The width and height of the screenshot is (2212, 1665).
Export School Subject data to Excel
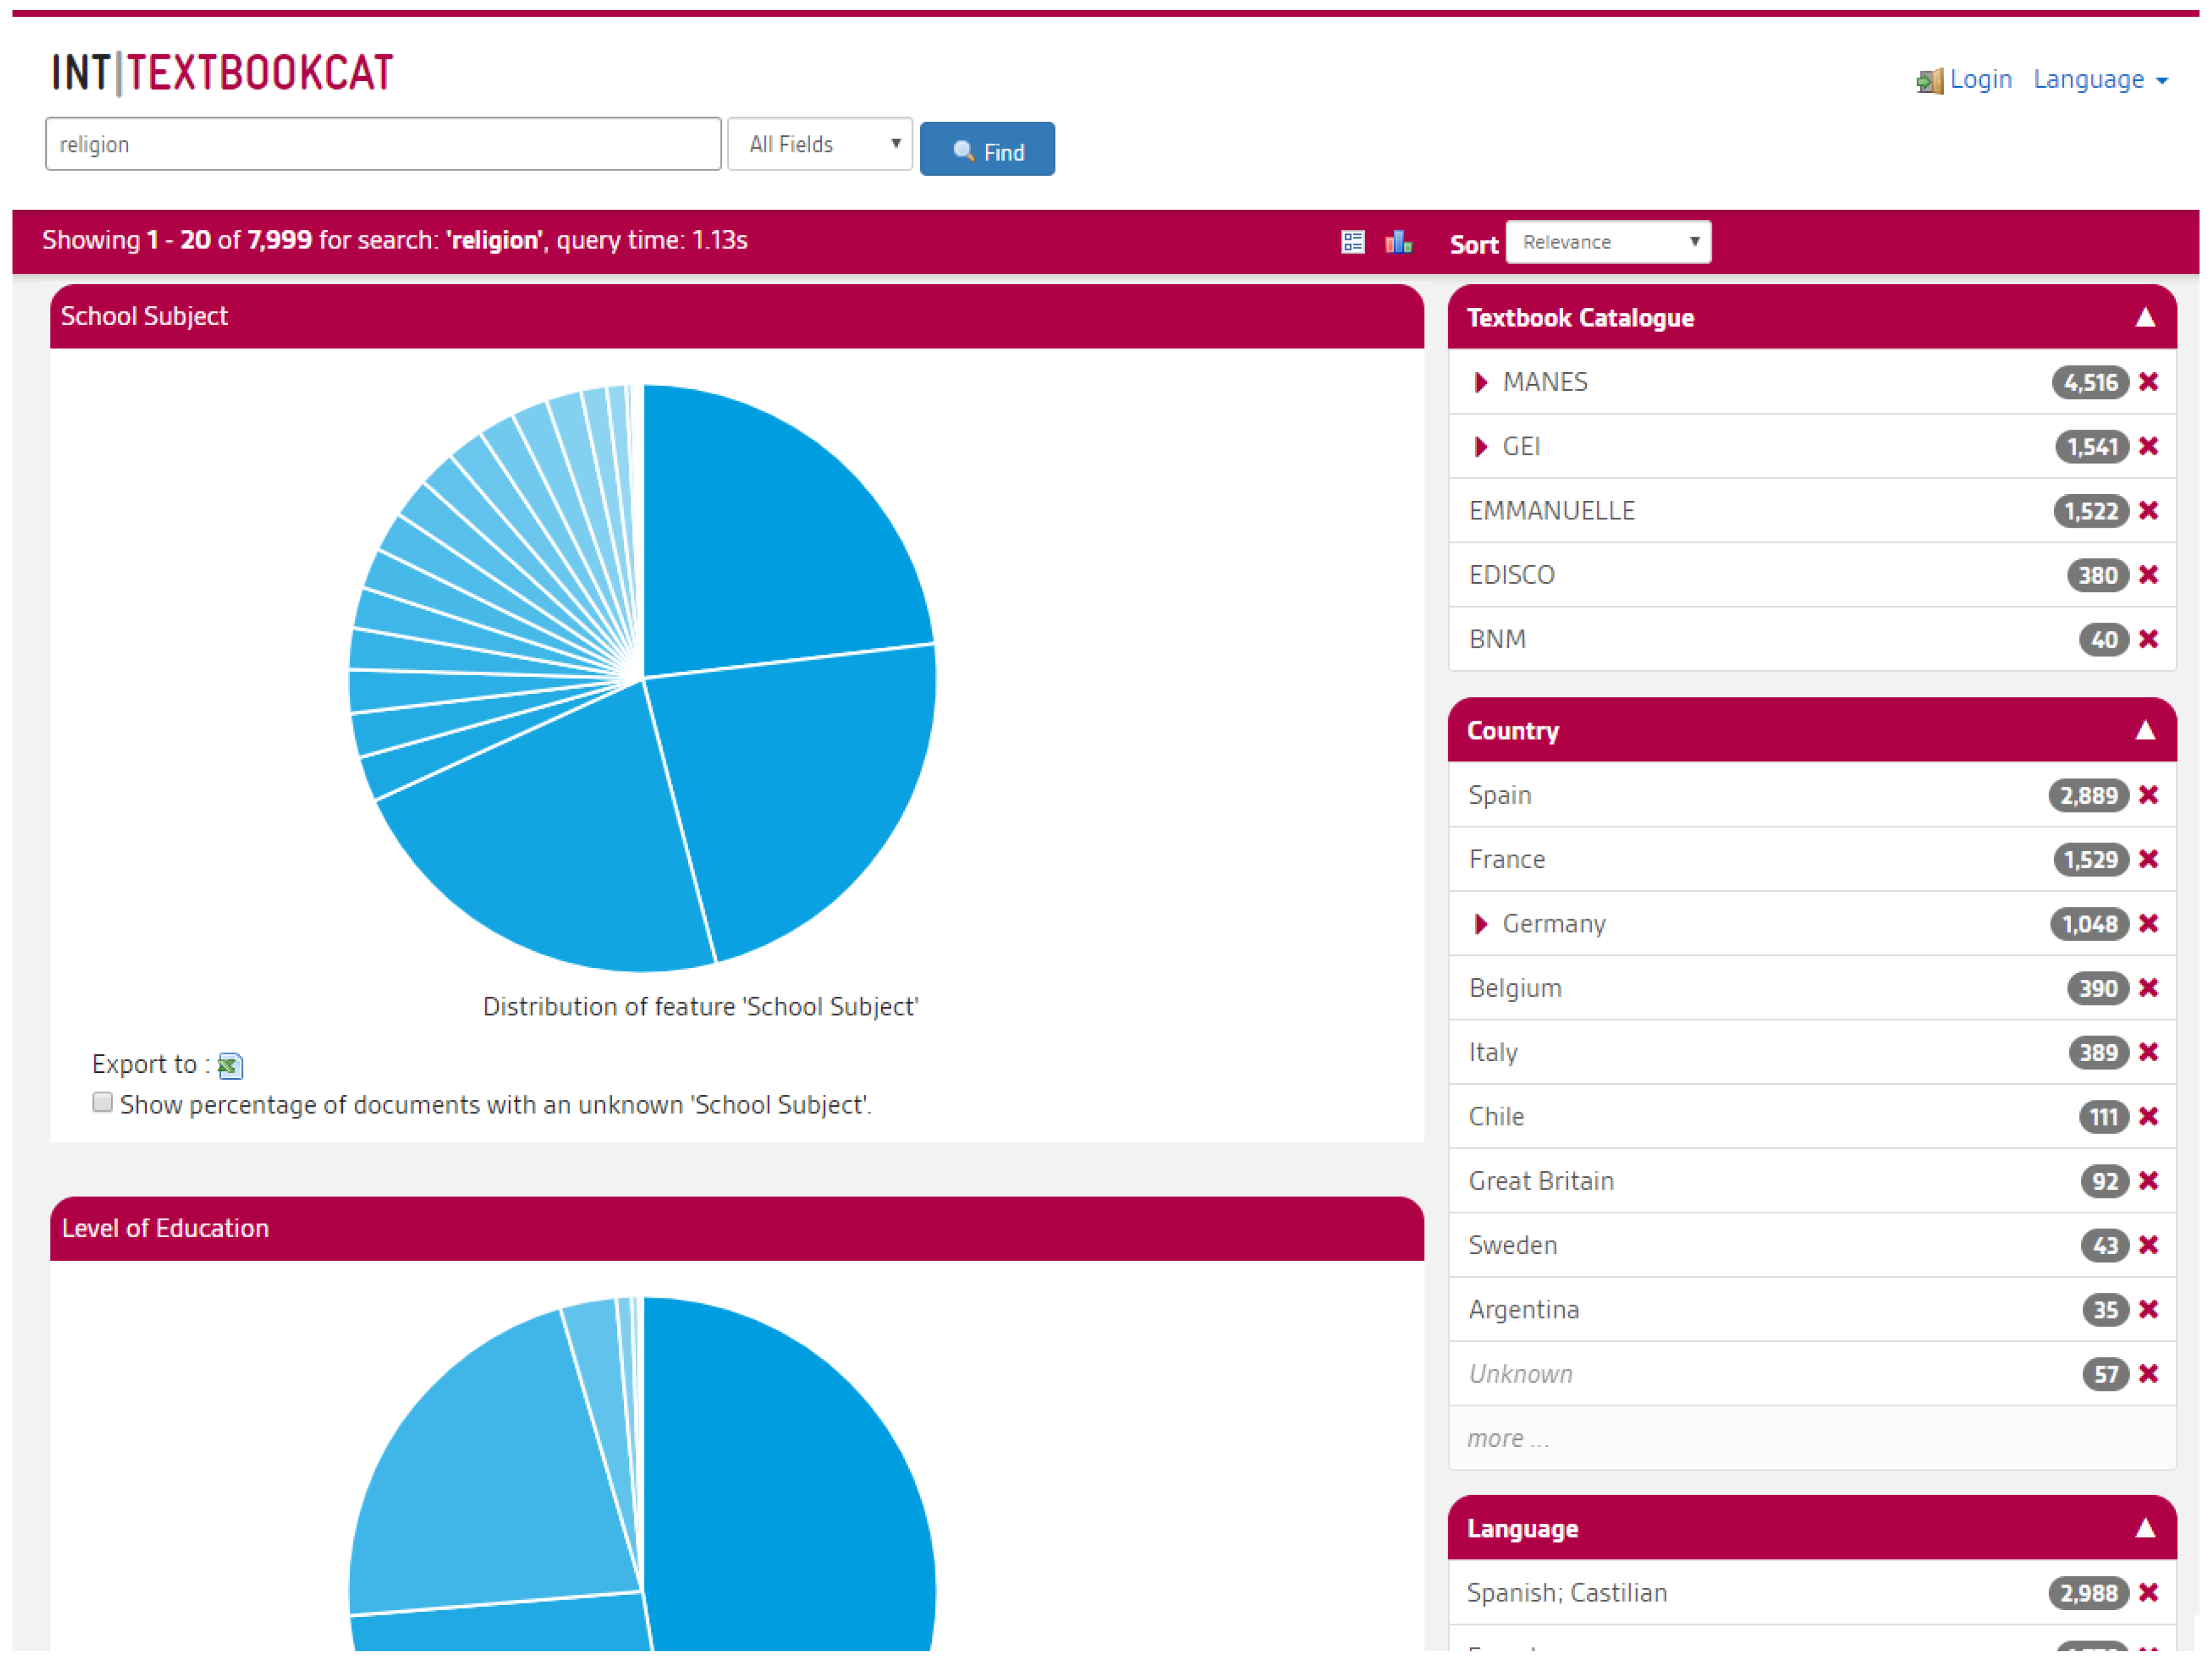click(230, 1066)
